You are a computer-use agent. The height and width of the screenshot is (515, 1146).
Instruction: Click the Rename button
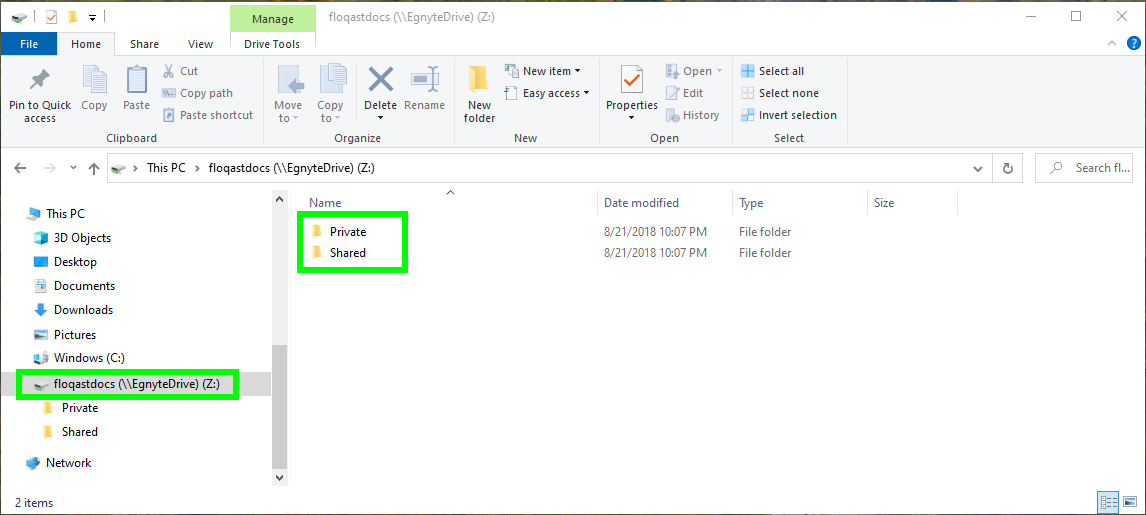[x=424, y=89]
